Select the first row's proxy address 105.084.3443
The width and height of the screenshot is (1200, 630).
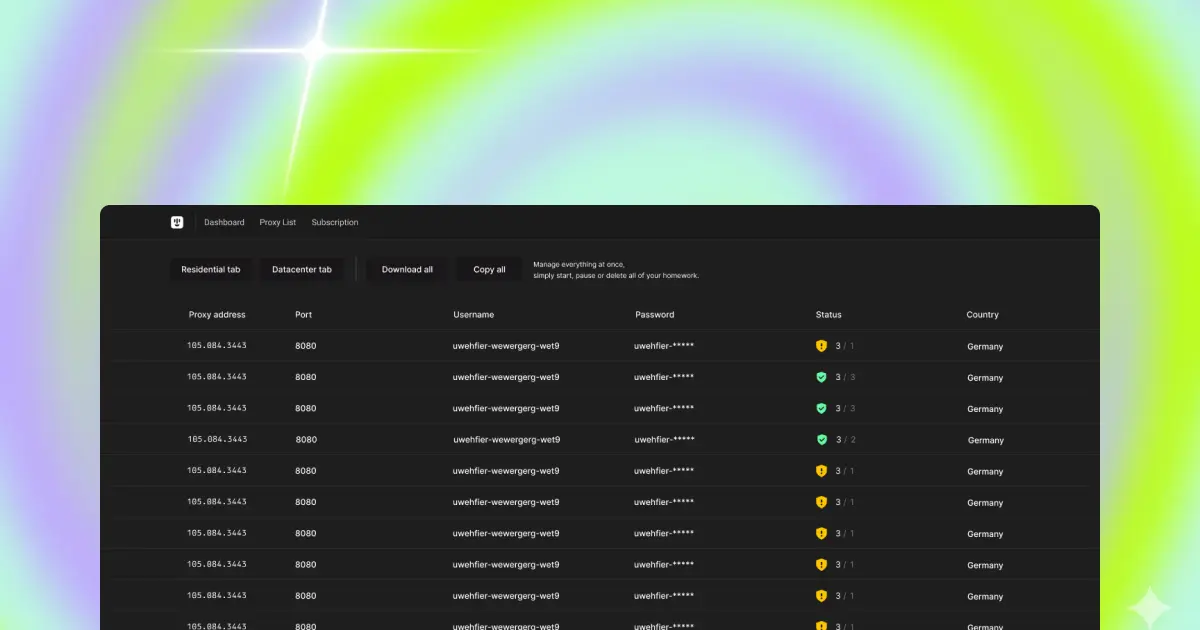217,345
